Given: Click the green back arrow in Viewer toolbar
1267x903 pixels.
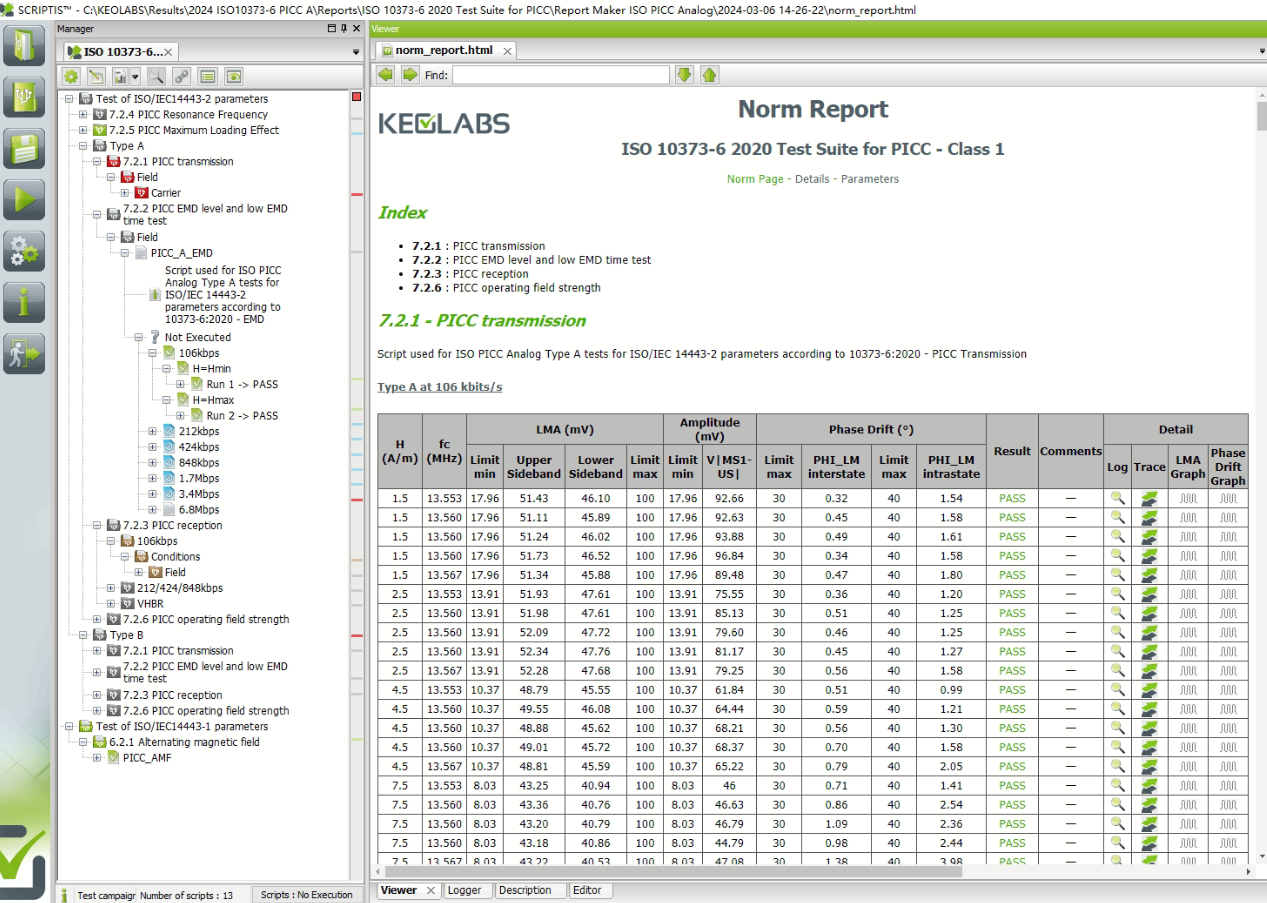Looking at the screenshot, I should click(x=386, y=75).
